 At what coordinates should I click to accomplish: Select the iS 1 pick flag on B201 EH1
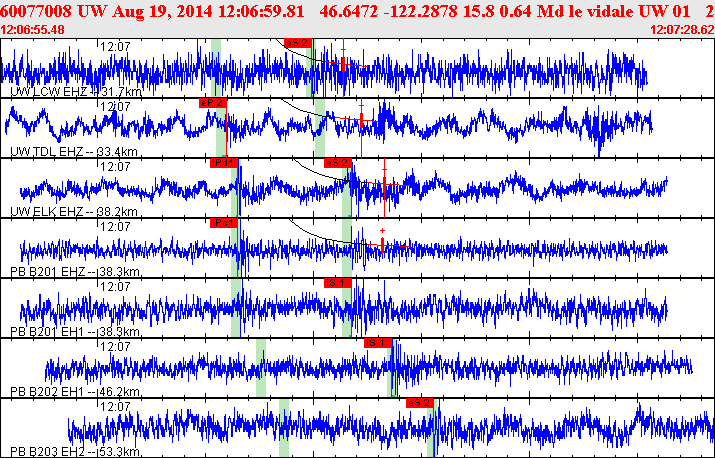[x=338, y=283]
